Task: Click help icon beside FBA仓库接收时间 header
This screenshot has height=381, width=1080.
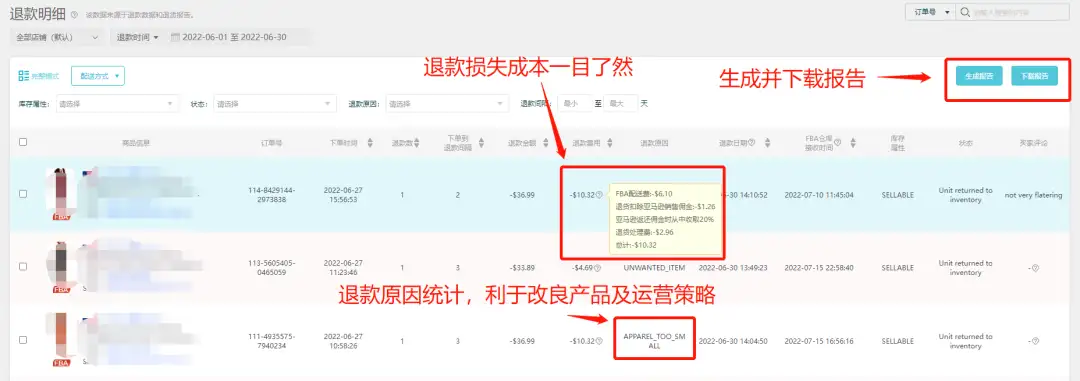Action: (838, 143)
